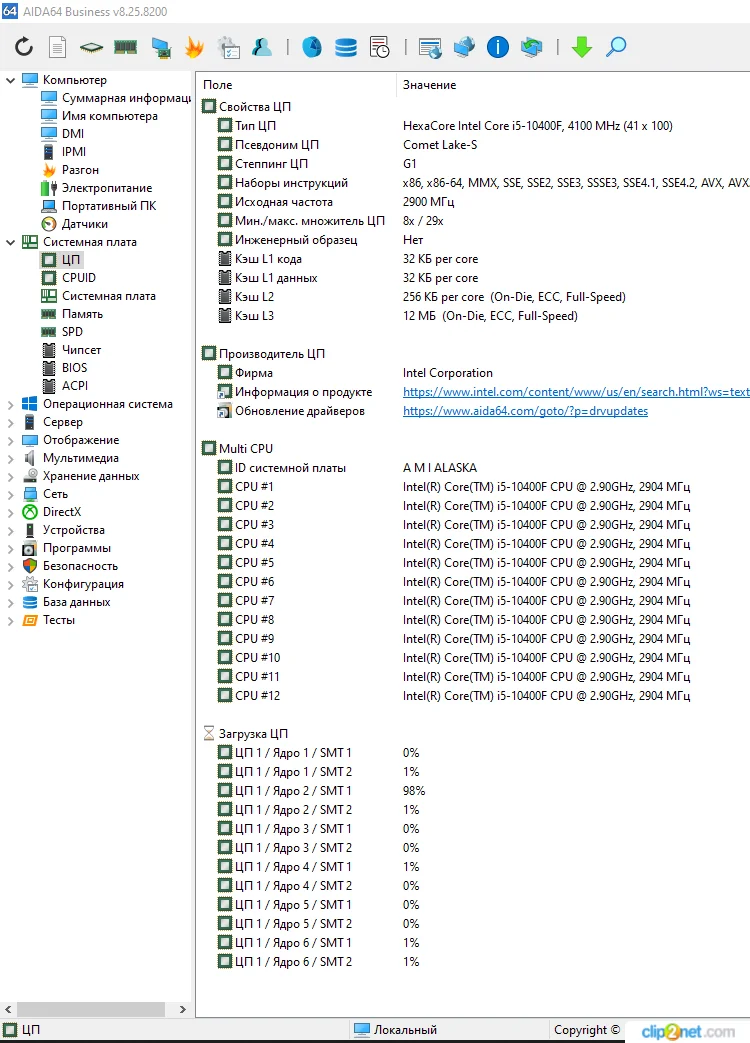This screenshot has height=1043, width=750.
Task: Expand the Операционная система node
Action: click(10, 404)
